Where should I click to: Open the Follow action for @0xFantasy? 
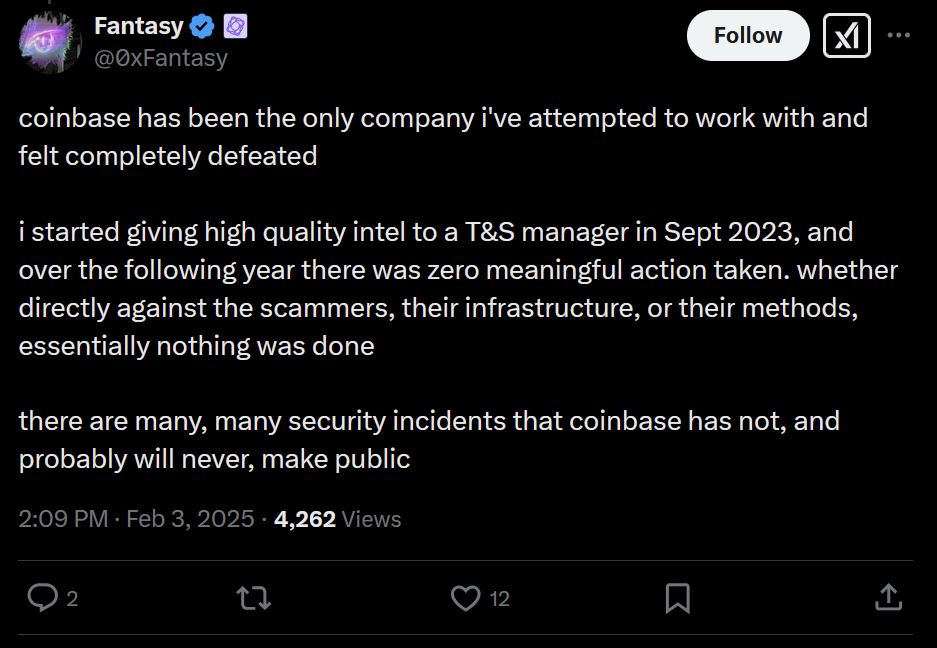coord(747,34)
